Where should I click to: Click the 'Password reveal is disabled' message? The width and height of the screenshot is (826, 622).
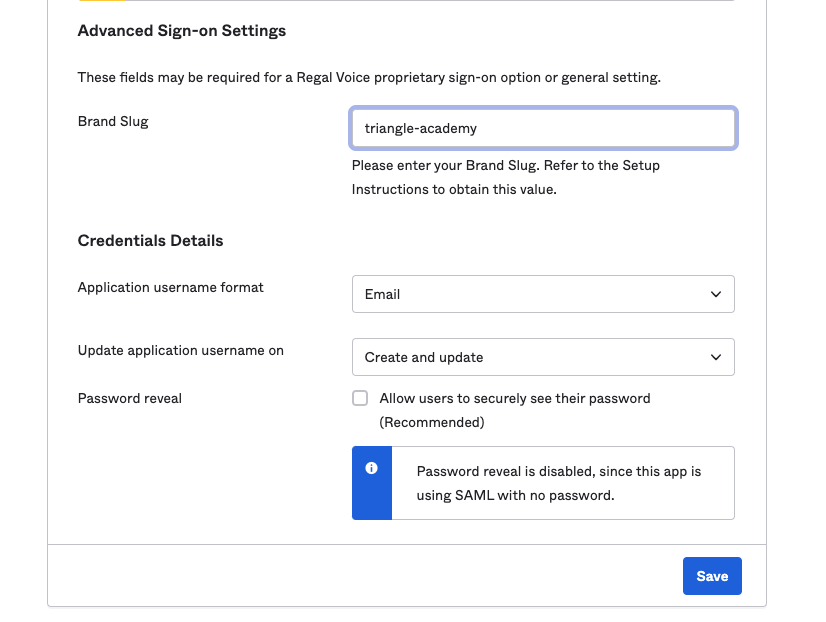pos(559,483)
